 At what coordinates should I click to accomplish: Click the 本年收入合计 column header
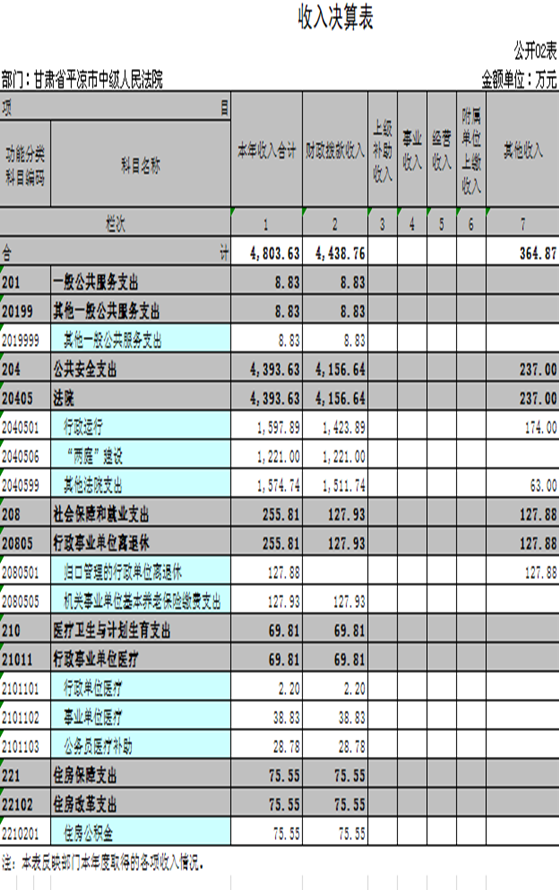(x=267, y=150)
